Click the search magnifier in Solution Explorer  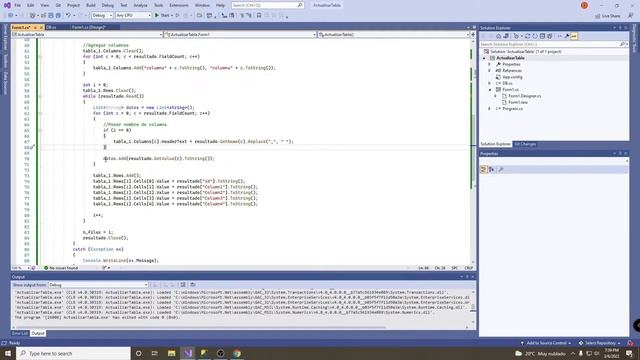pos(622,44)
